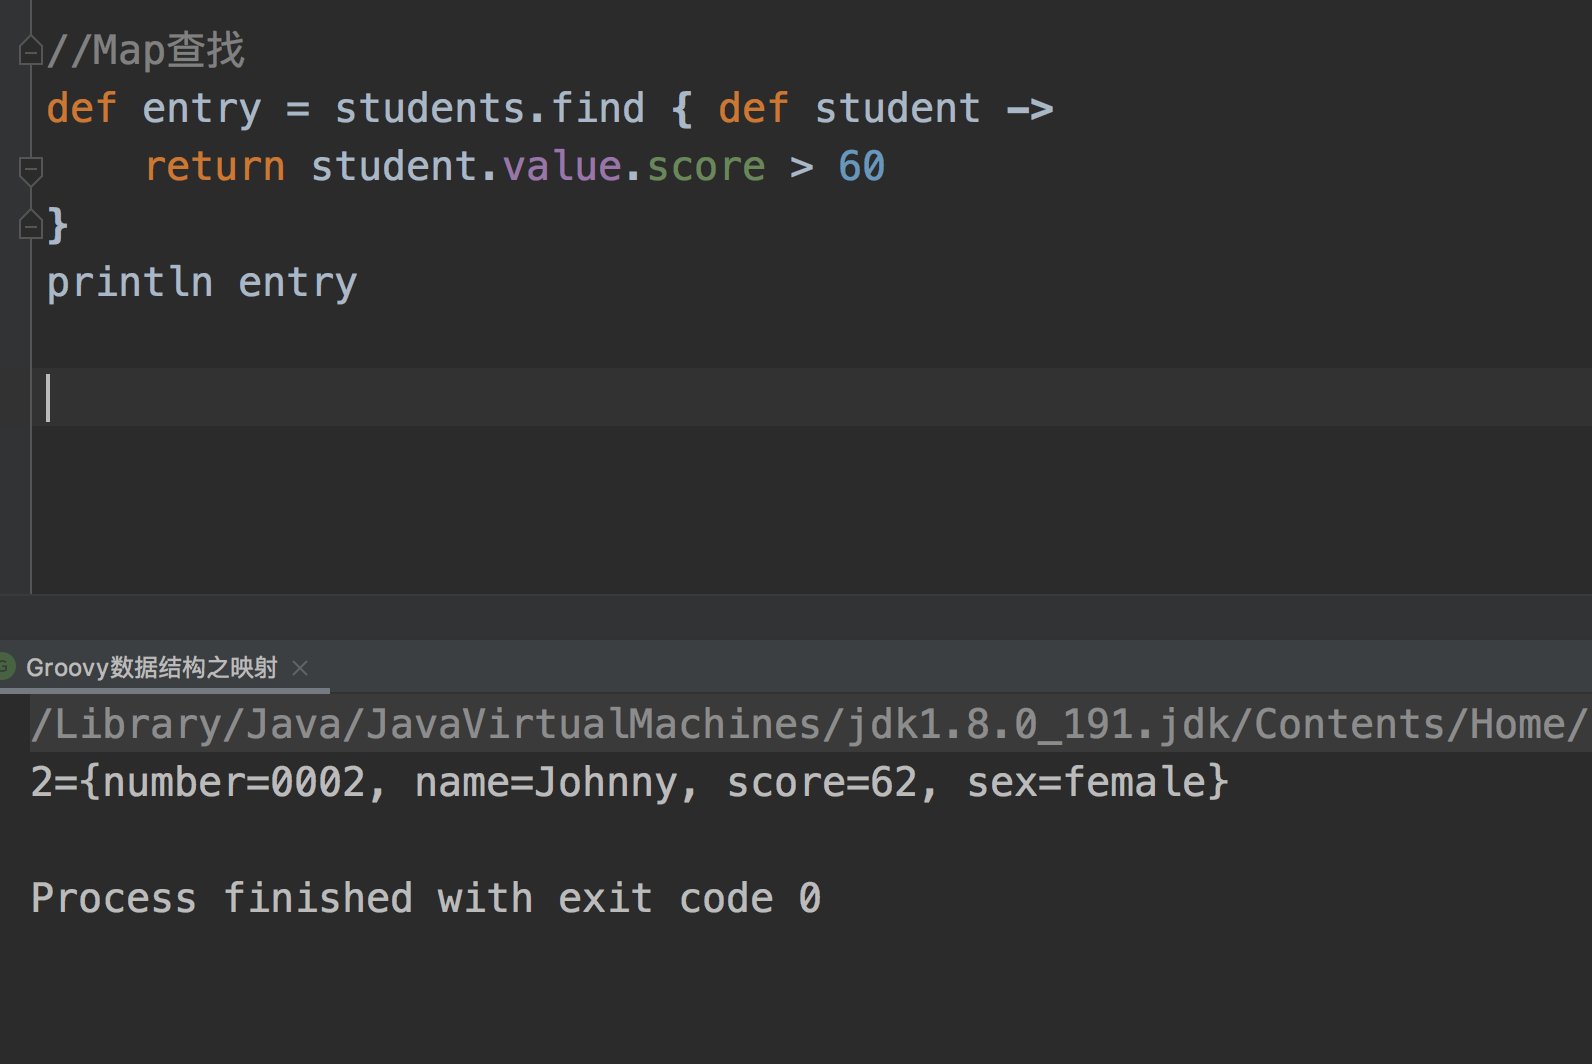The image size is (1592, 1064).
Task: Click the 'value' property in the return statement
Action: tap(562, 166)
